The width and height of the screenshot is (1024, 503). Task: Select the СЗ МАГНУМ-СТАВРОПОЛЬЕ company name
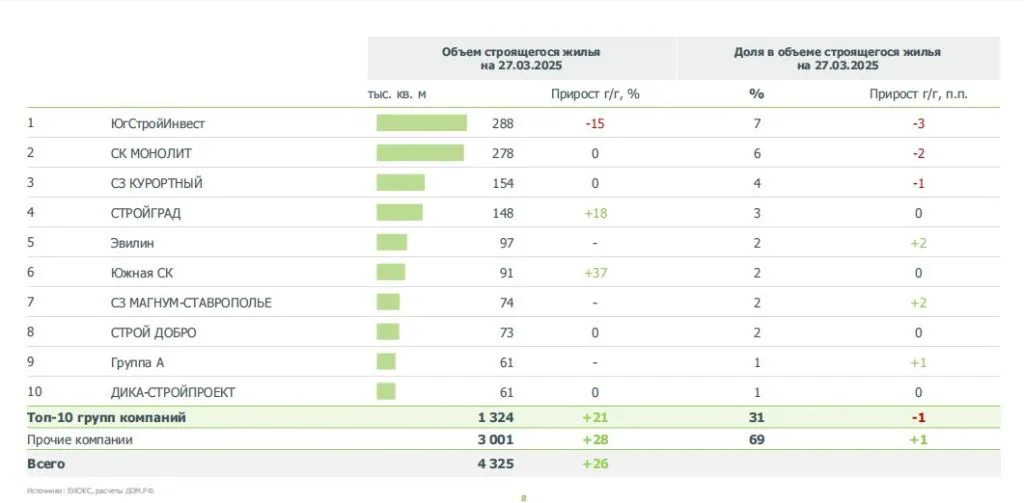coord(191,302)
